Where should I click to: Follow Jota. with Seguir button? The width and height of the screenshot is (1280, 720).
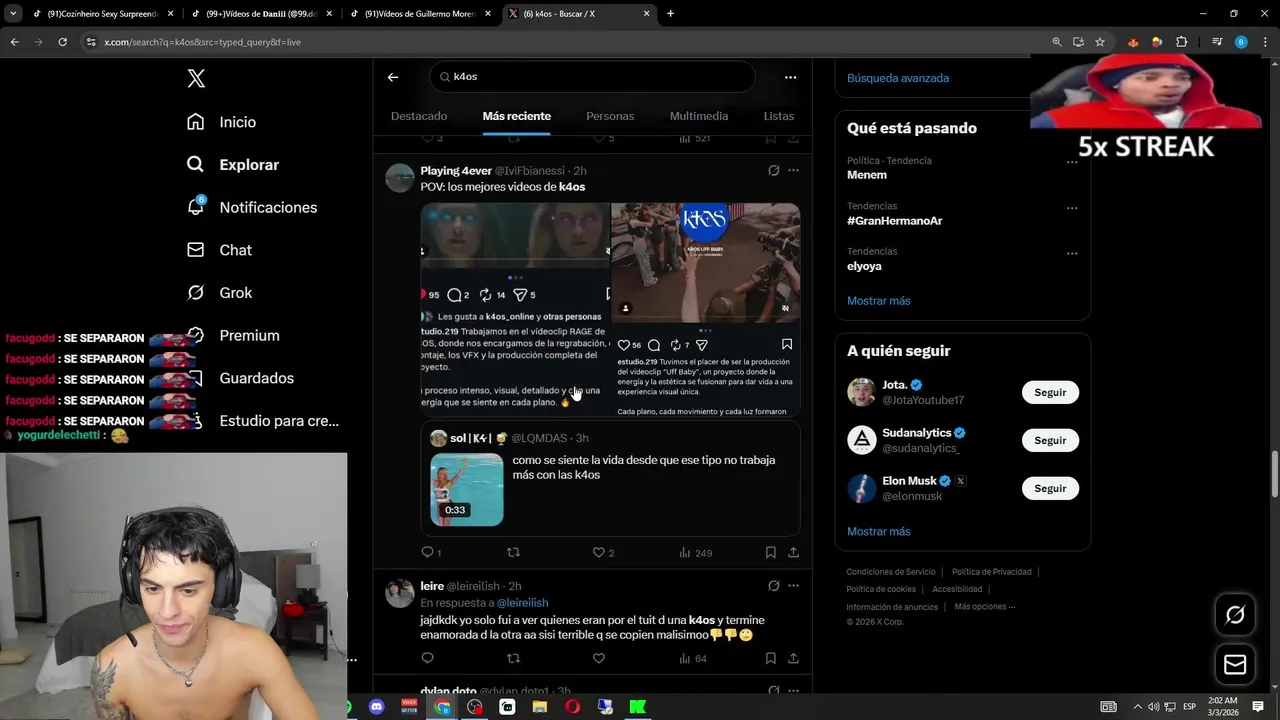click(x=1050, y=392)
